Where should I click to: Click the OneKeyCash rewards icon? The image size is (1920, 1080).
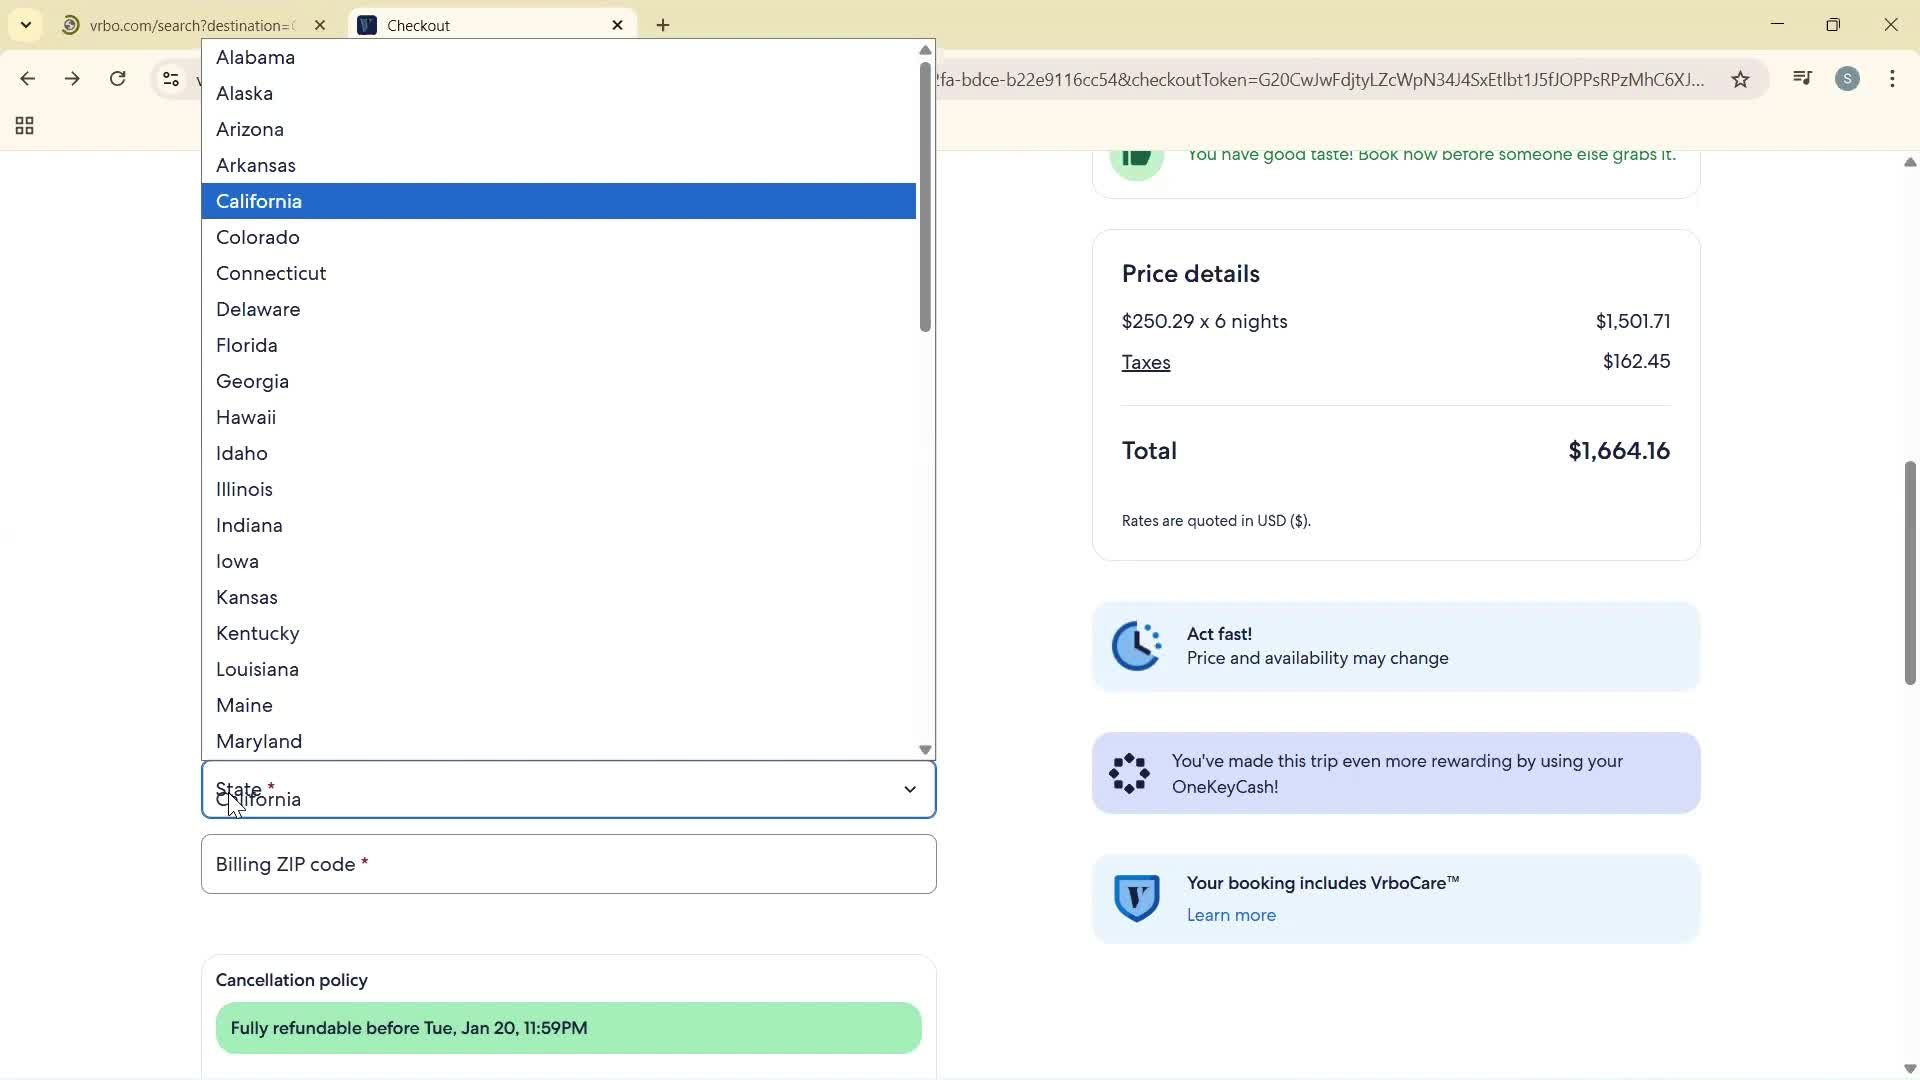[1129, 773]
